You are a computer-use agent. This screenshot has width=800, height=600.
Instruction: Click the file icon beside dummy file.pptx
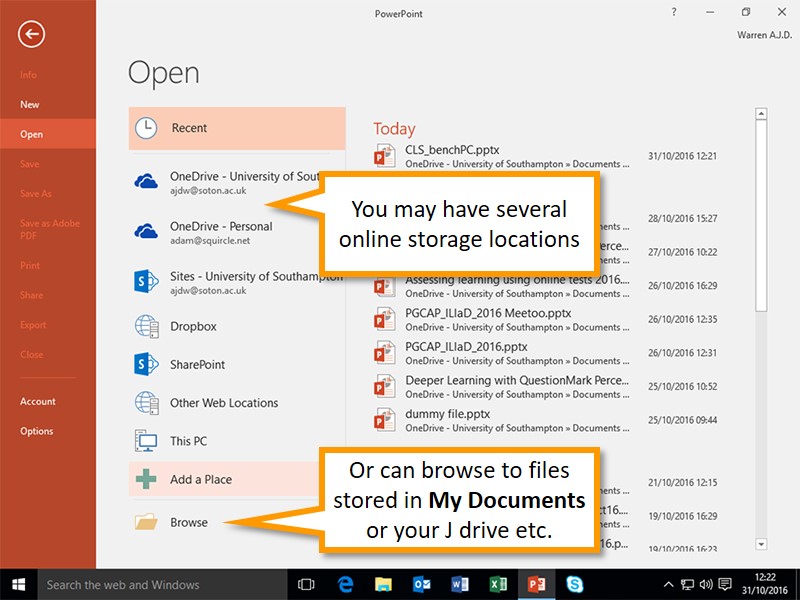coord(385,420)
